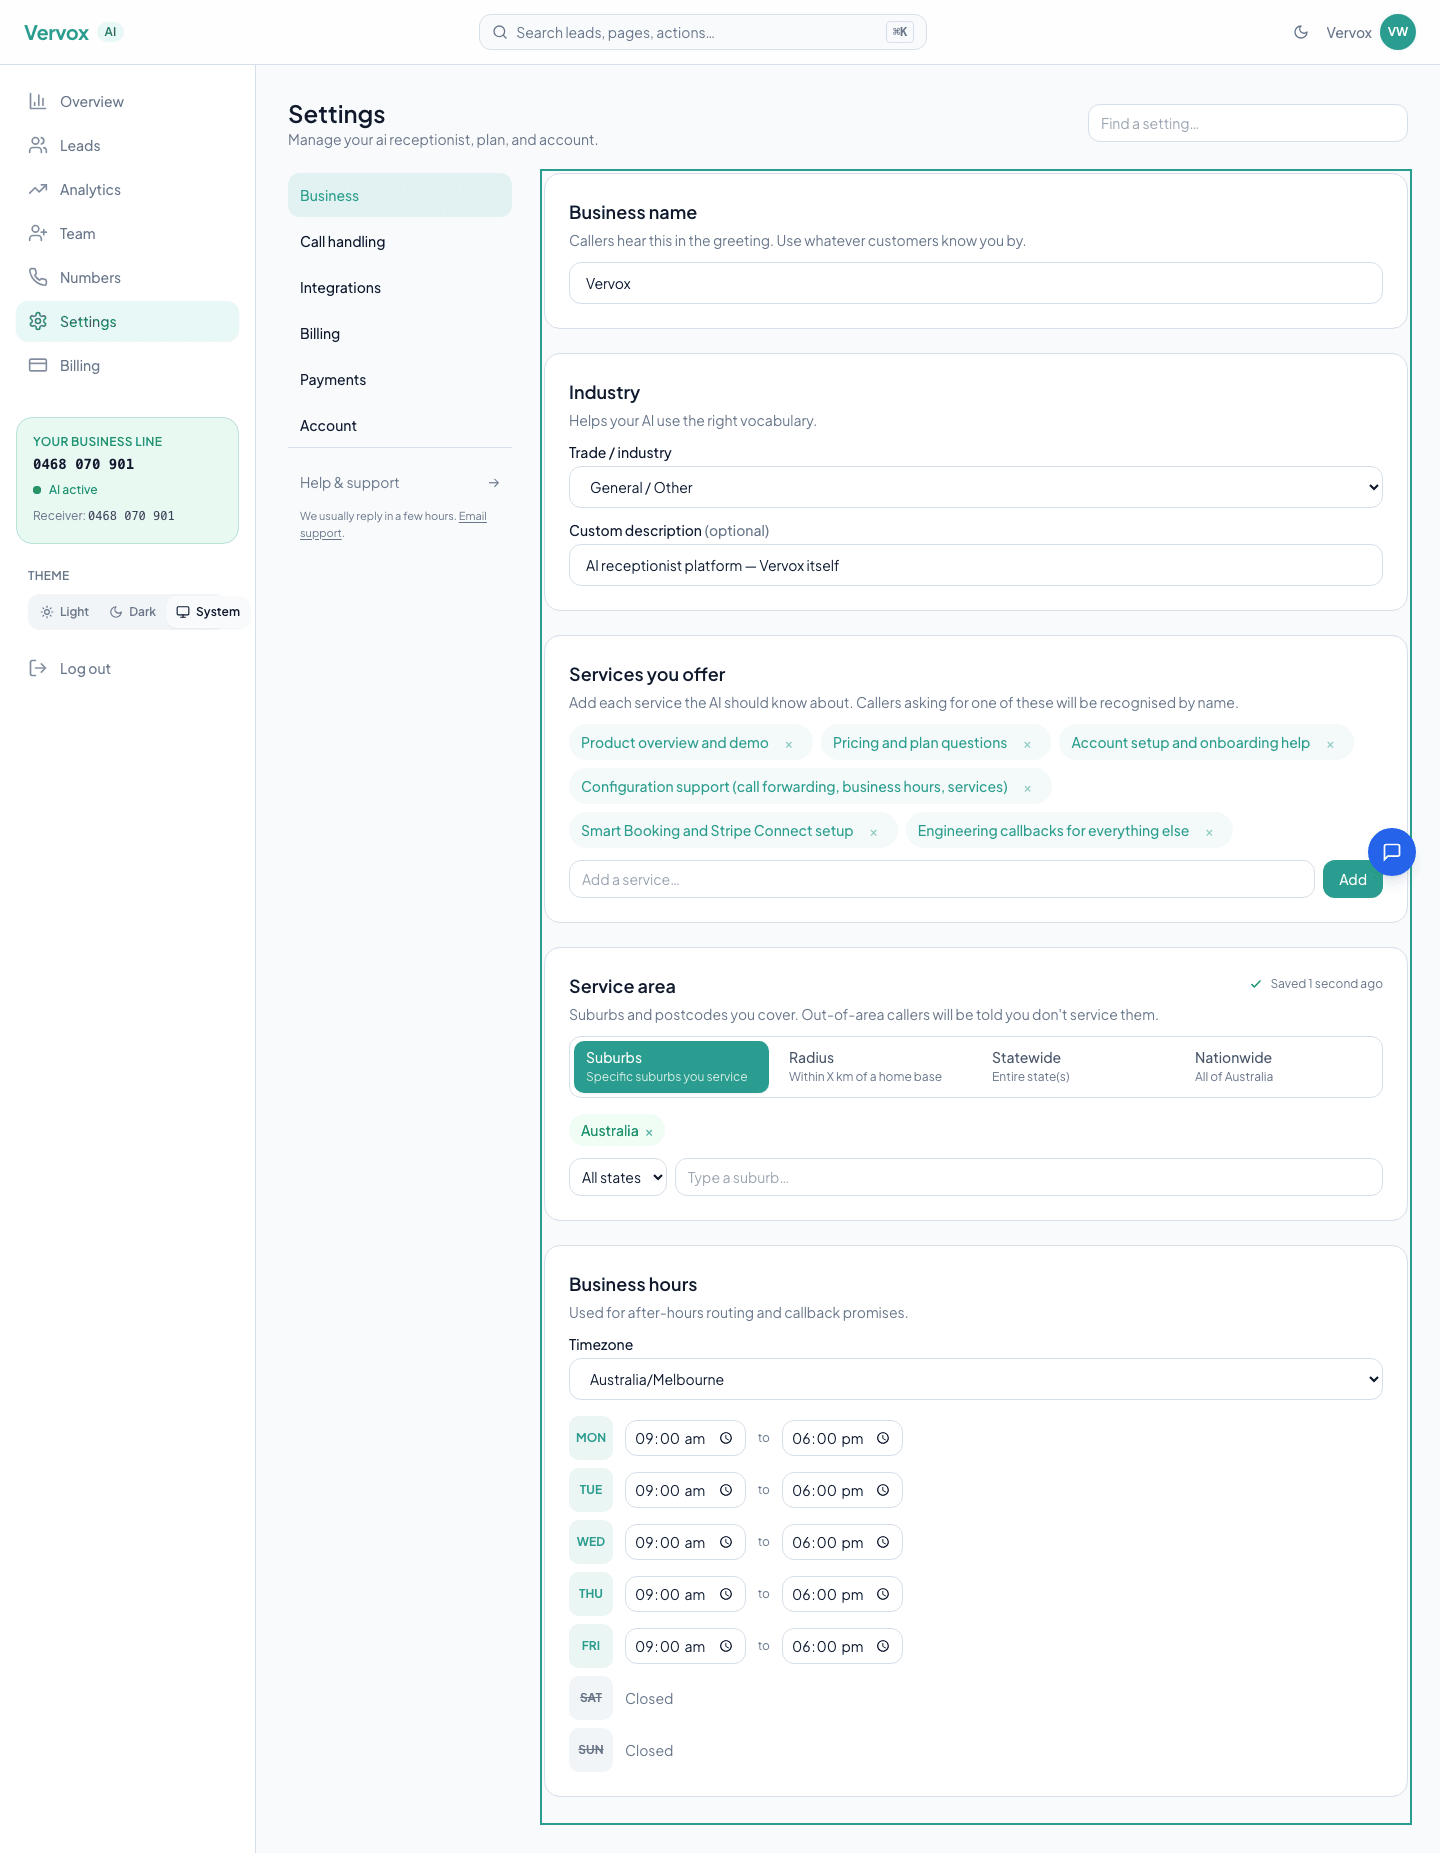Screen dimensions: 1440x1853
Task: Open sidebar Billing page with card icon
Action: tap(127, 366)
